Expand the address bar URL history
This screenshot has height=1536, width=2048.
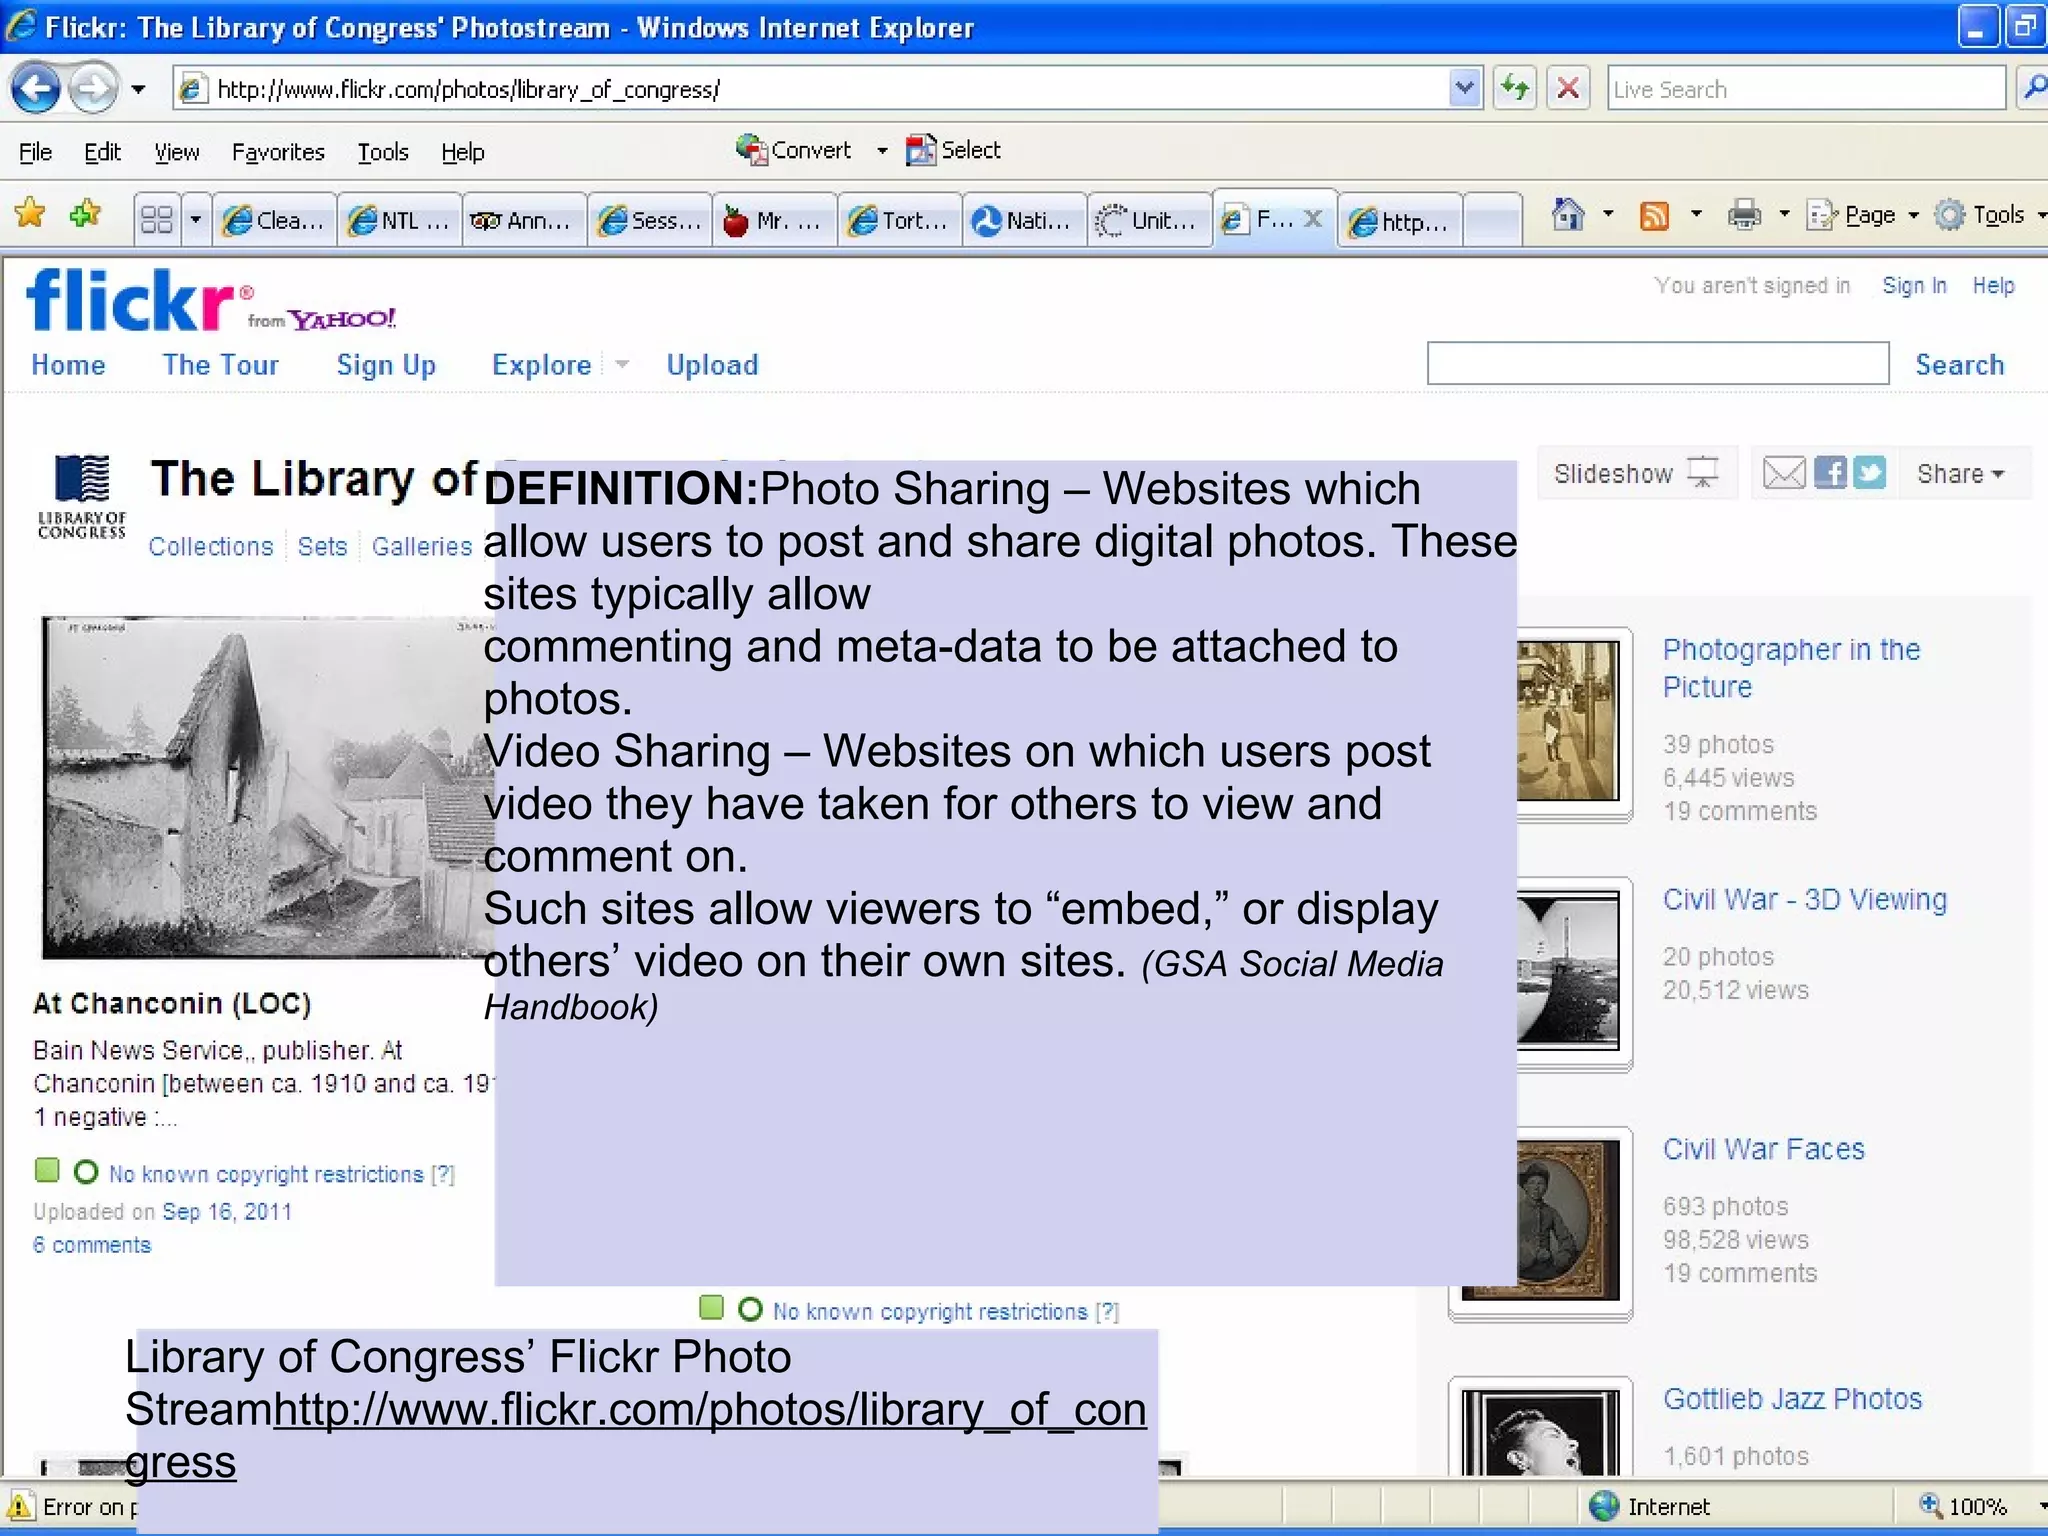point(1464,89)
